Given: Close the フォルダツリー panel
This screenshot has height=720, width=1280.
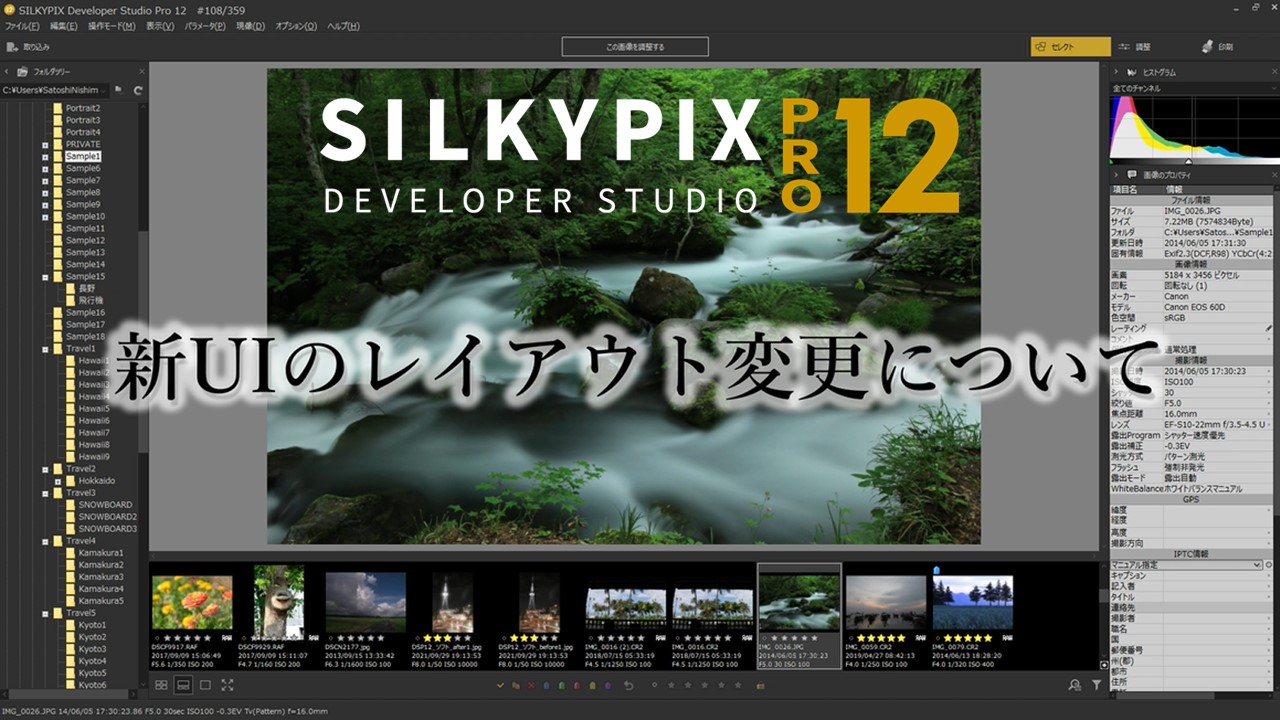Looking at the screenshot, I should point(142,72).
